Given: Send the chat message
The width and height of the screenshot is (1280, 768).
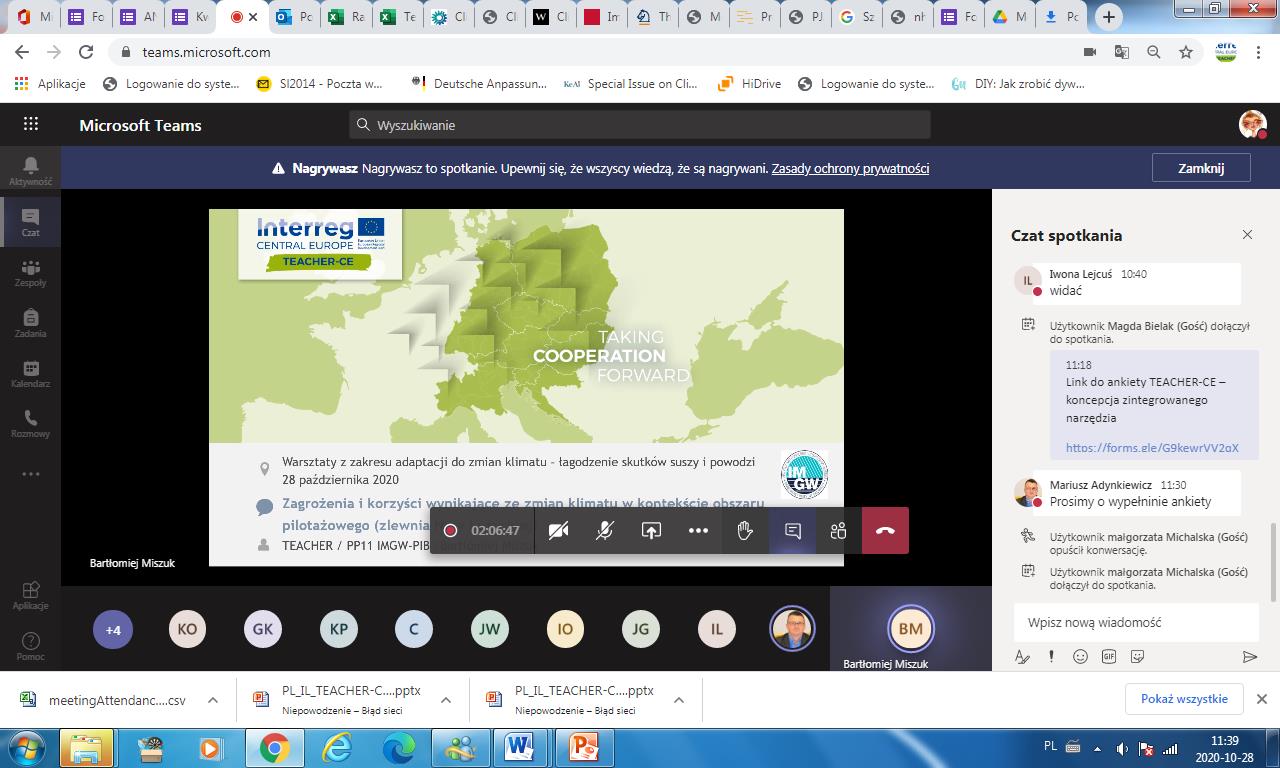Looking at the screenshot, I should [x=1249, y=657].
